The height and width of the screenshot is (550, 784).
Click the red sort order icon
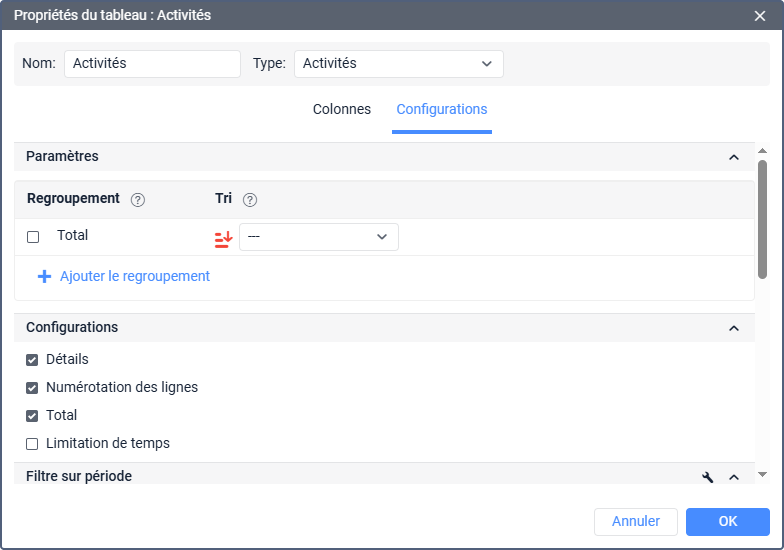pyautogui.click(x=223, y=238)
